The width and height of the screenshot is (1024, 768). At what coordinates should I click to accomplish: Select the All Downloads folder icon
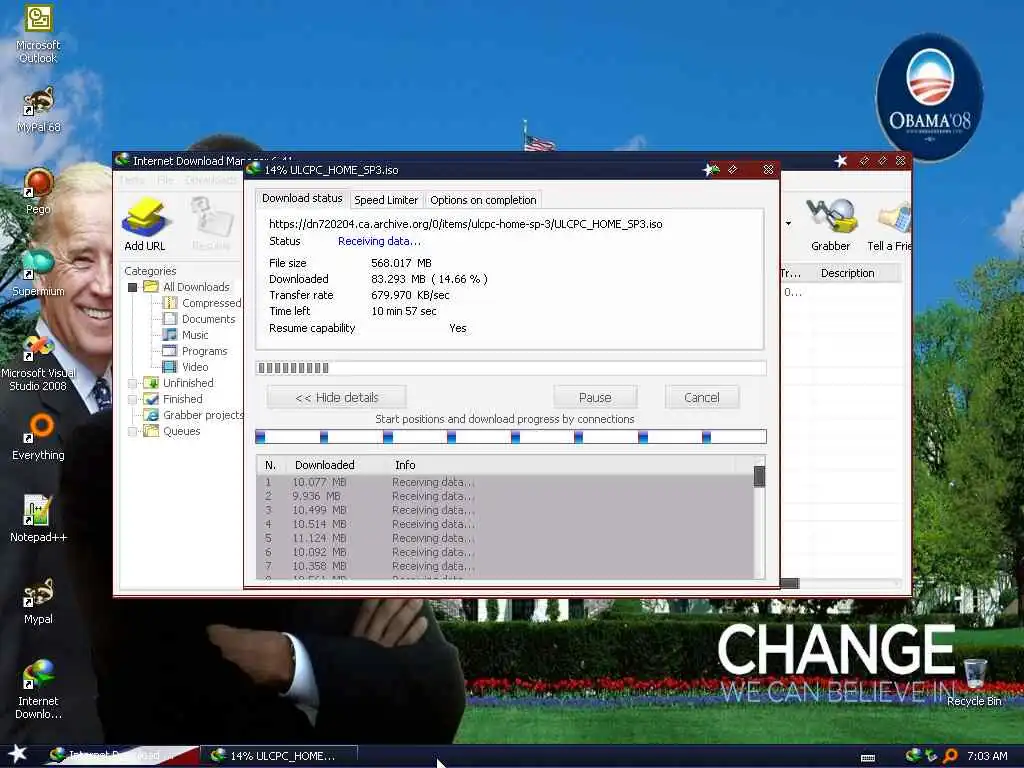point(151,287)
